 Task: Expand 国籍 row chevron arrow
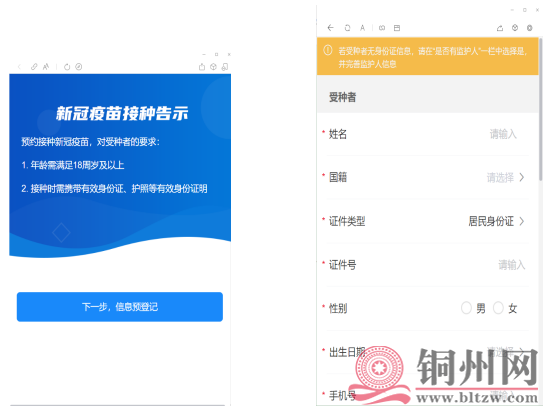[x=522, y=177]
